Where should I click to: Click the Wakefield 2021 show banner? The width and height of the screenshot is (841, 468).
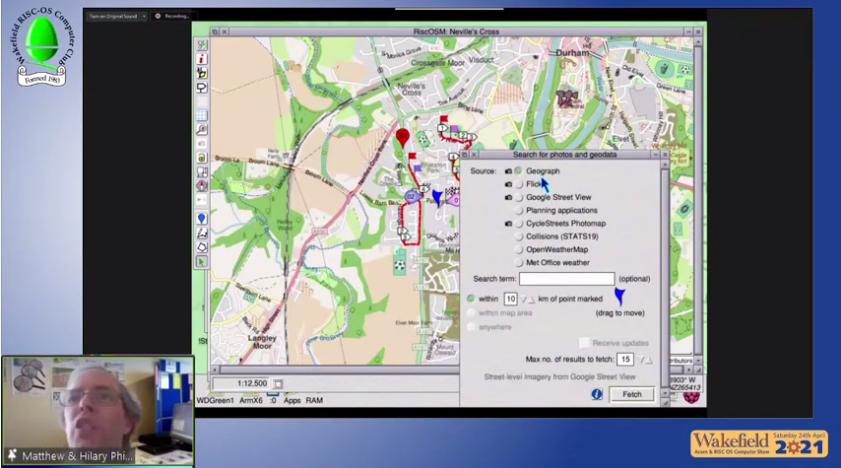coord(759,443)
